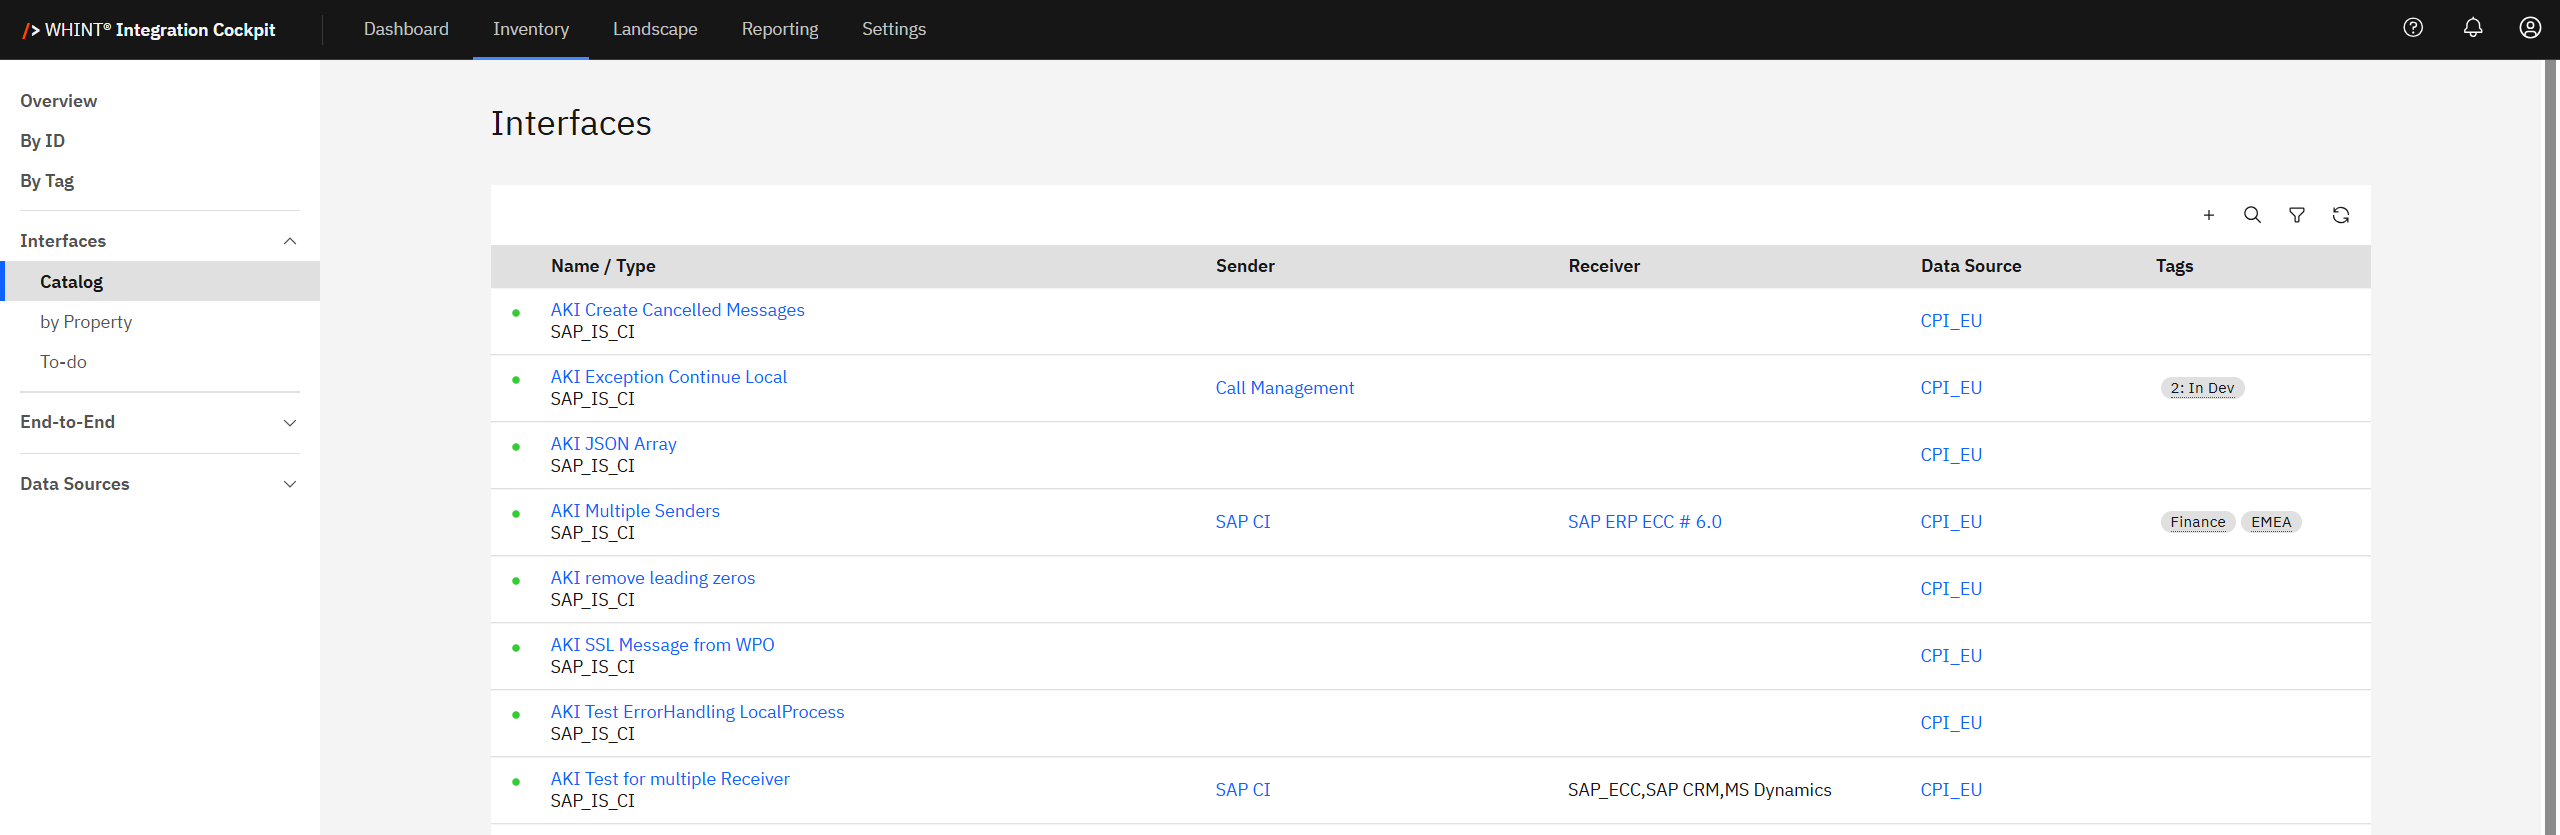Click the SAP ERP ECC # 6.0 receiver
Image resolution: width=2560 pixels, height=835 pixels.
point(1644,522)
